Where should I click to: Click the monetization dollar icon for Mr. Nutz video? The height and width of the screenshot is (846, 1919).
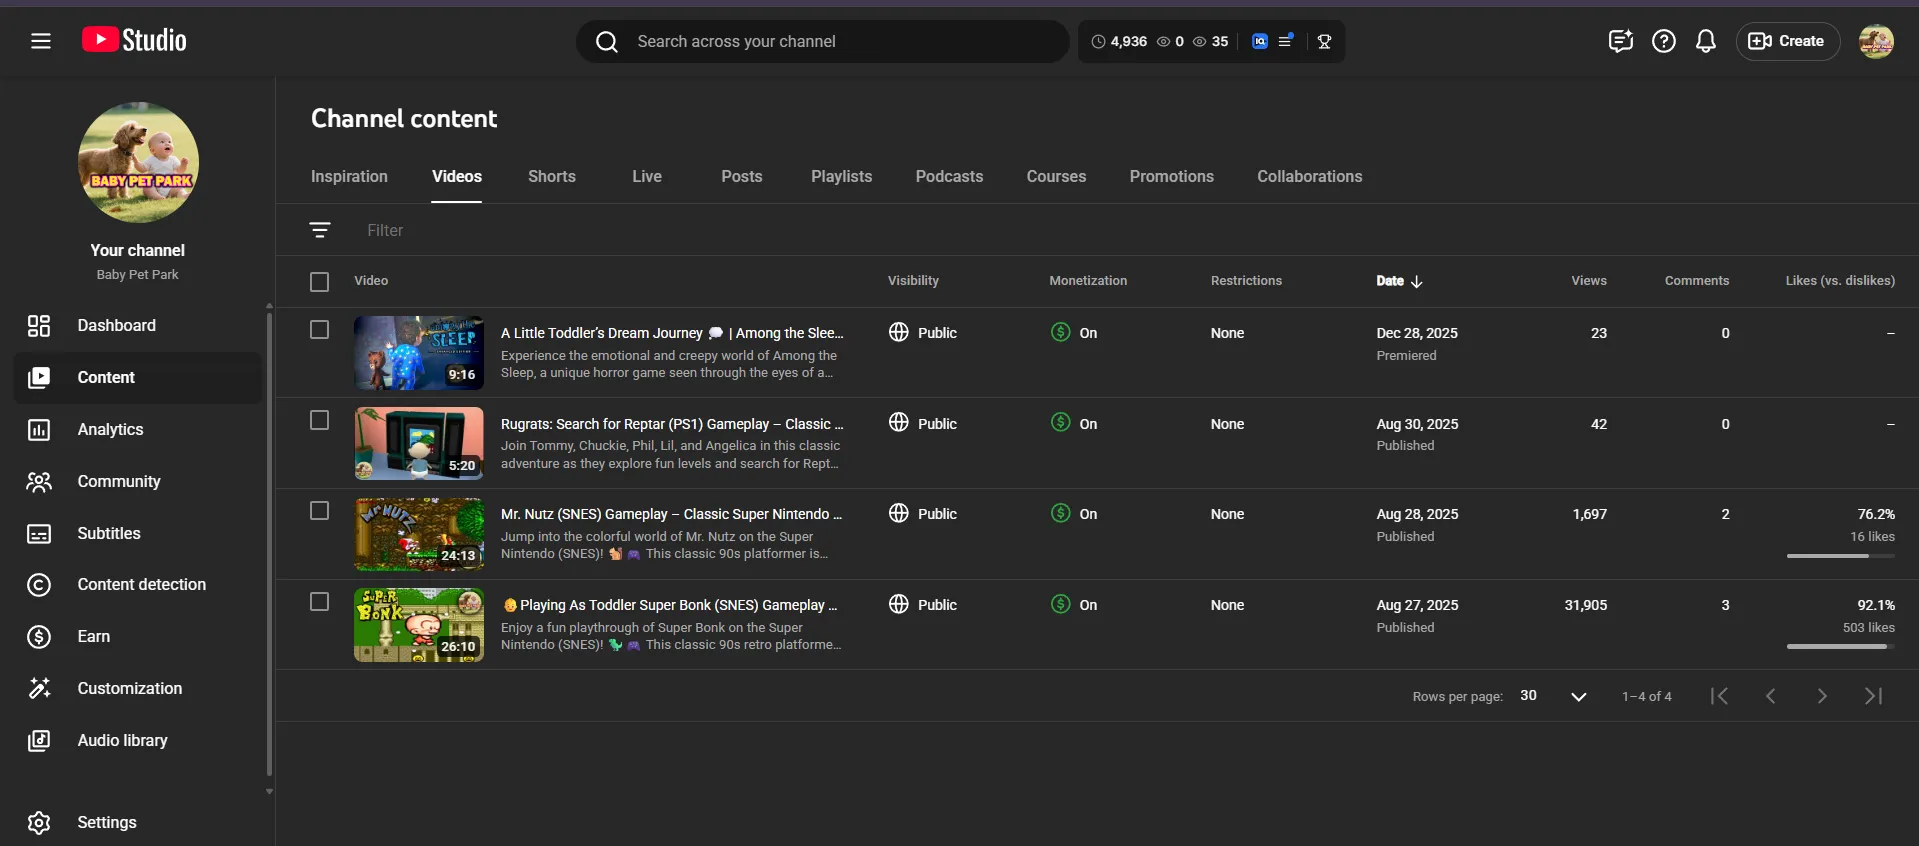coord(1061,513)
